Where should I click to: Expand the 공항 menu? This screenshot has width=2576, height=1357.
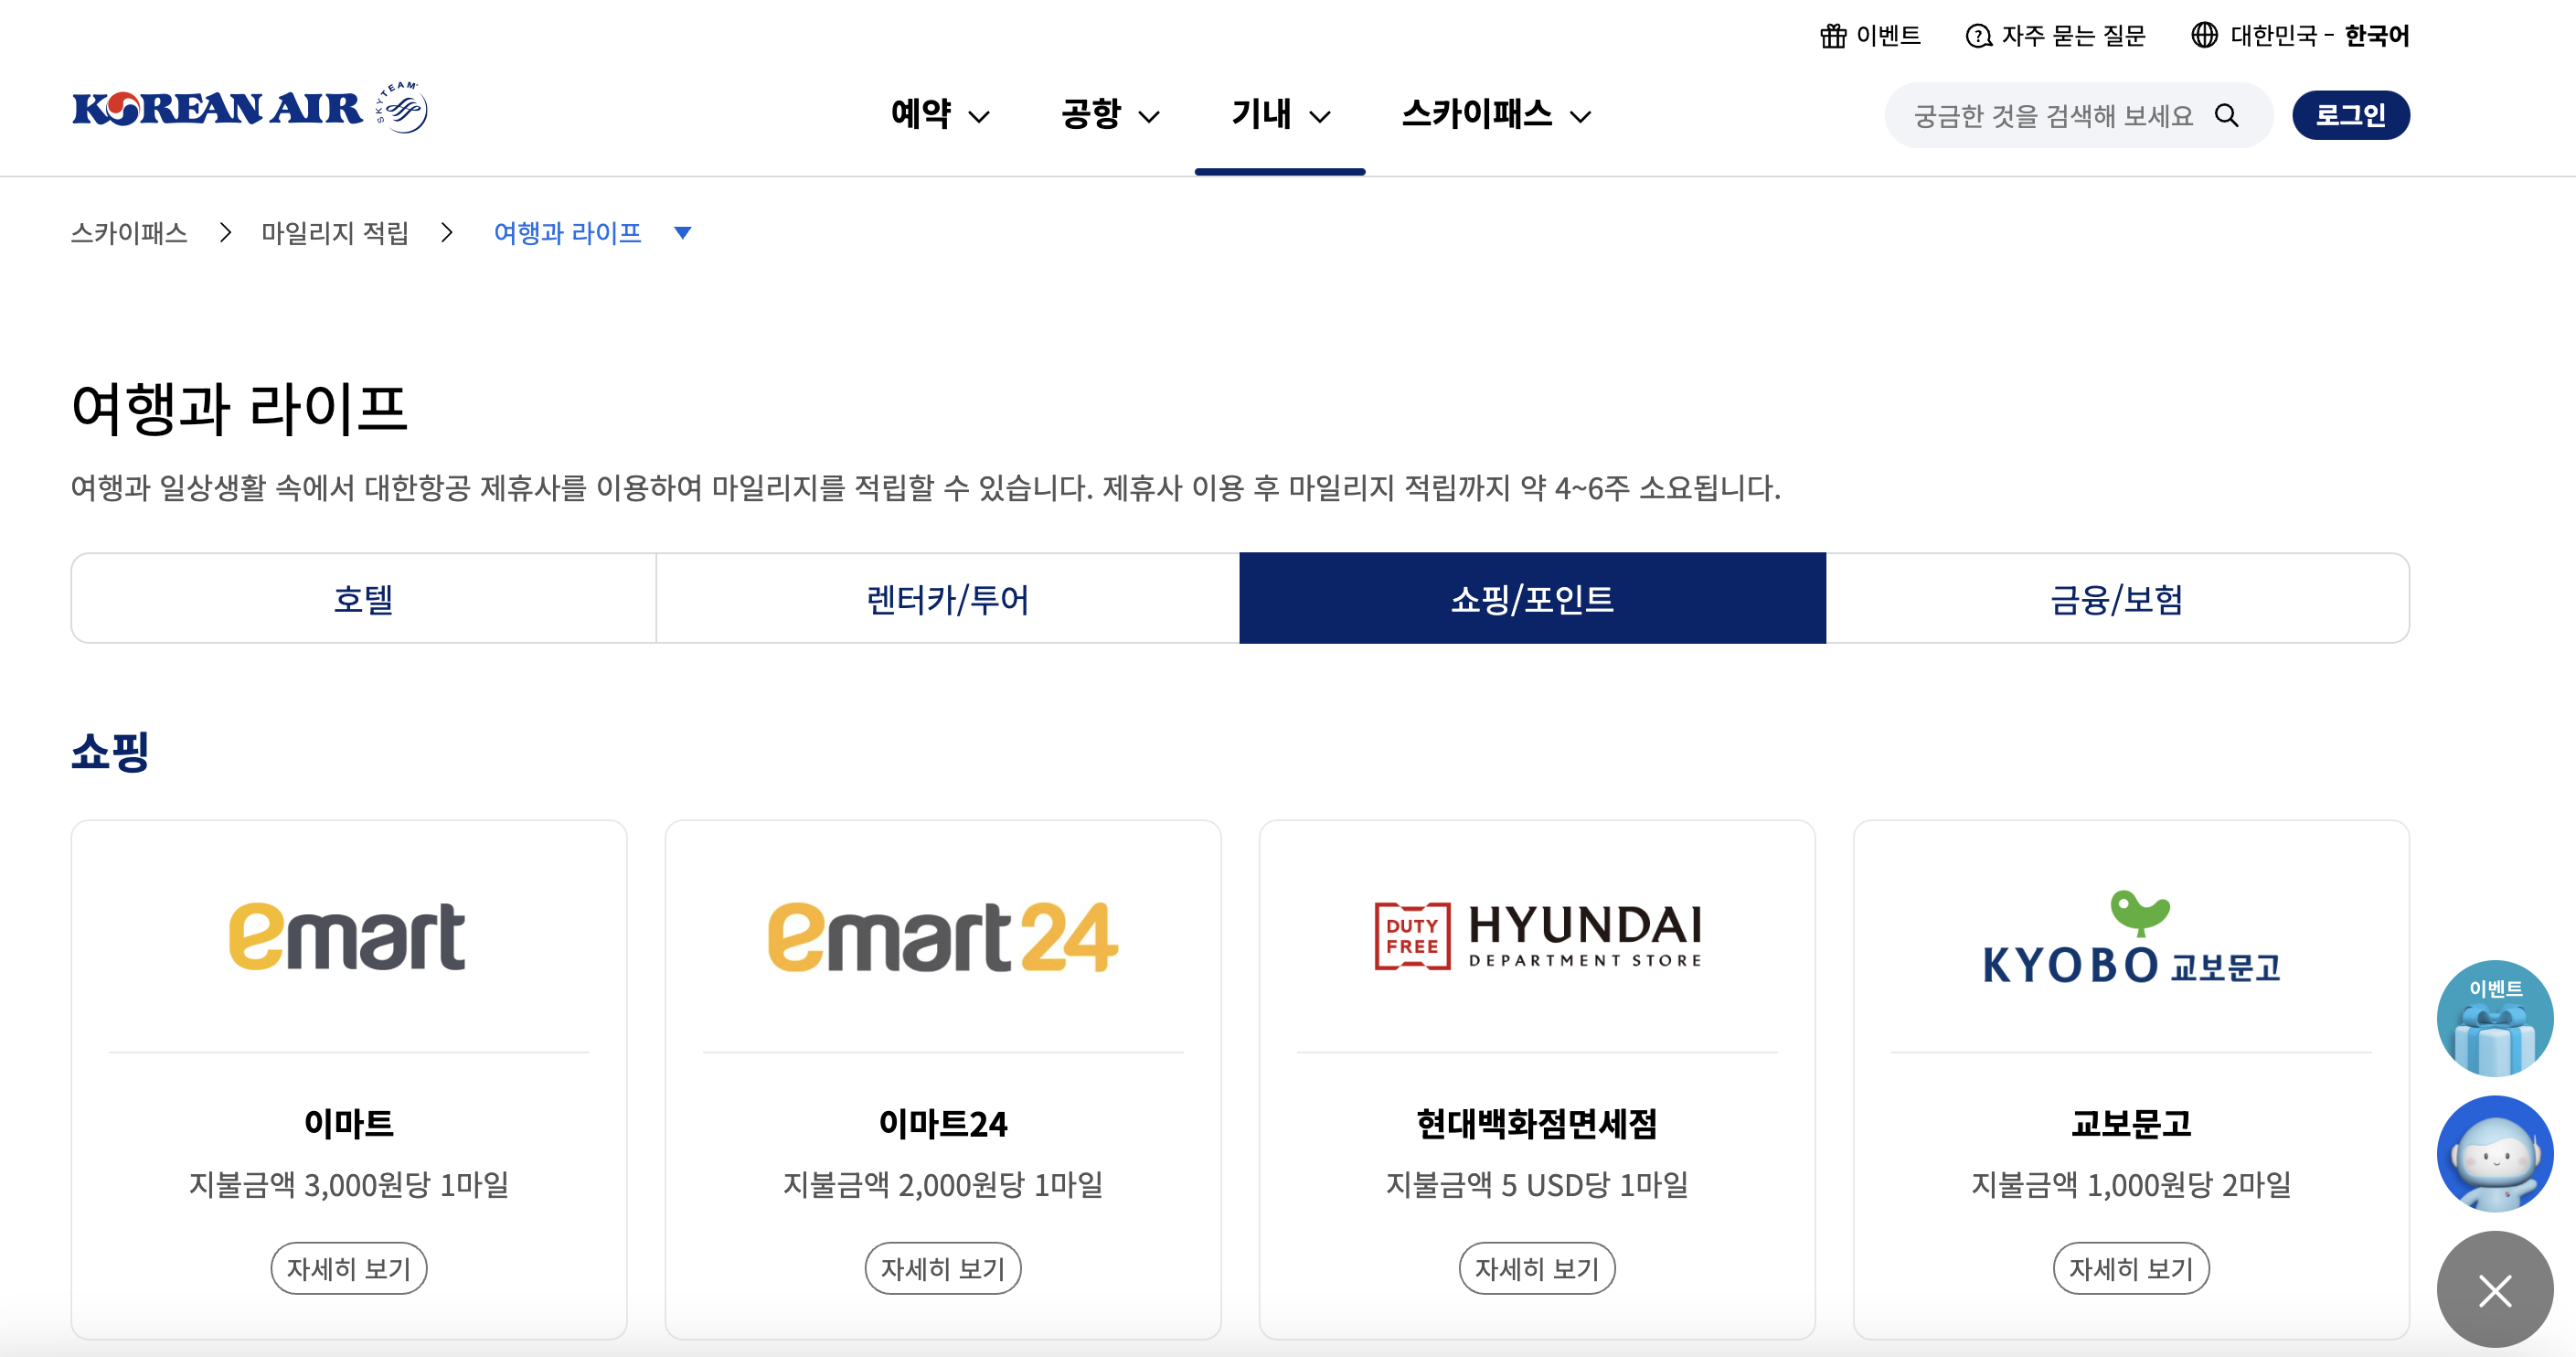click(x=1110, y=114)
